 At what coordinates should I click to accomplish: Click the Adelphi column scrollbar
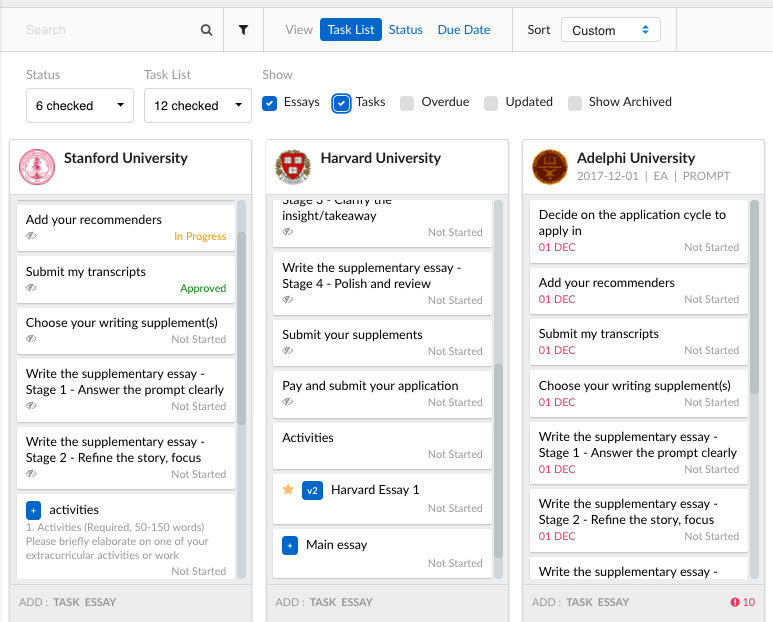[755, 297]
